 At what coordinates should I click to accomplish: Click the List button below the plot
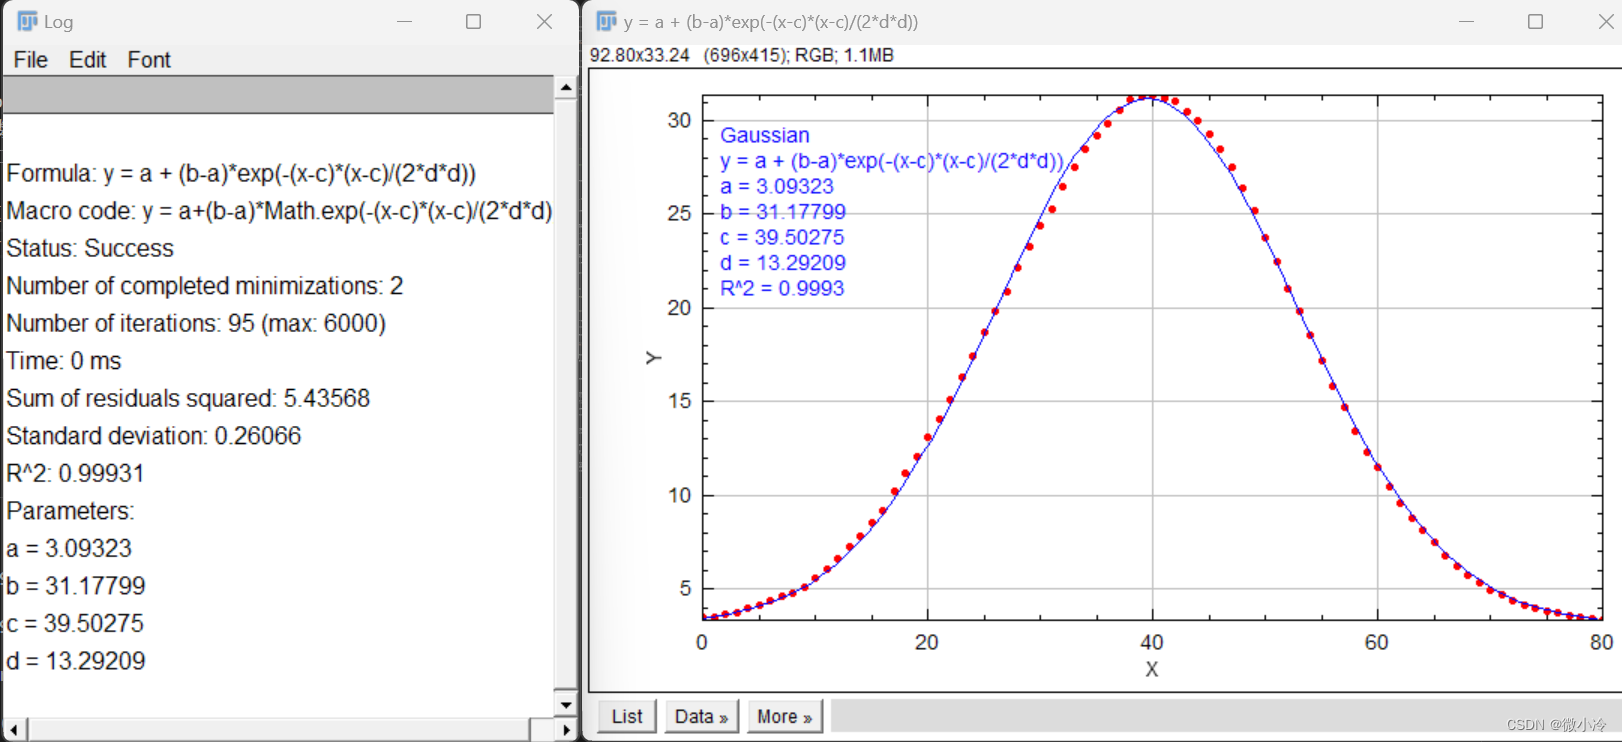pos(627,716)
